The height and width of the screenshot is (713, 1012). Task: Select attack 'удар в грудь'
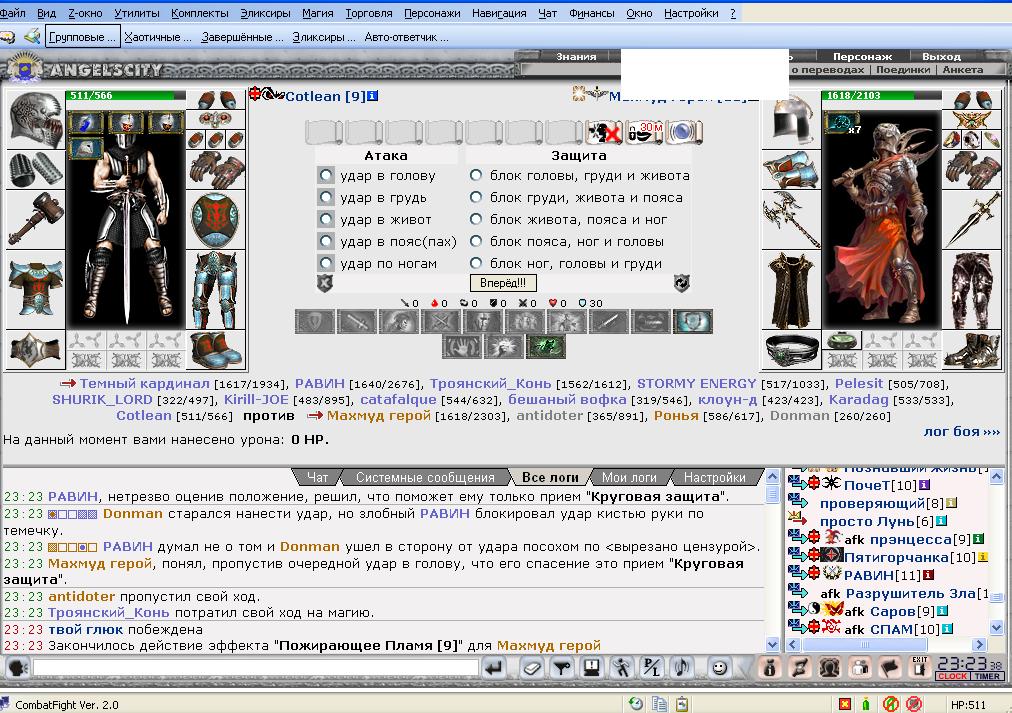click(326, 197)
